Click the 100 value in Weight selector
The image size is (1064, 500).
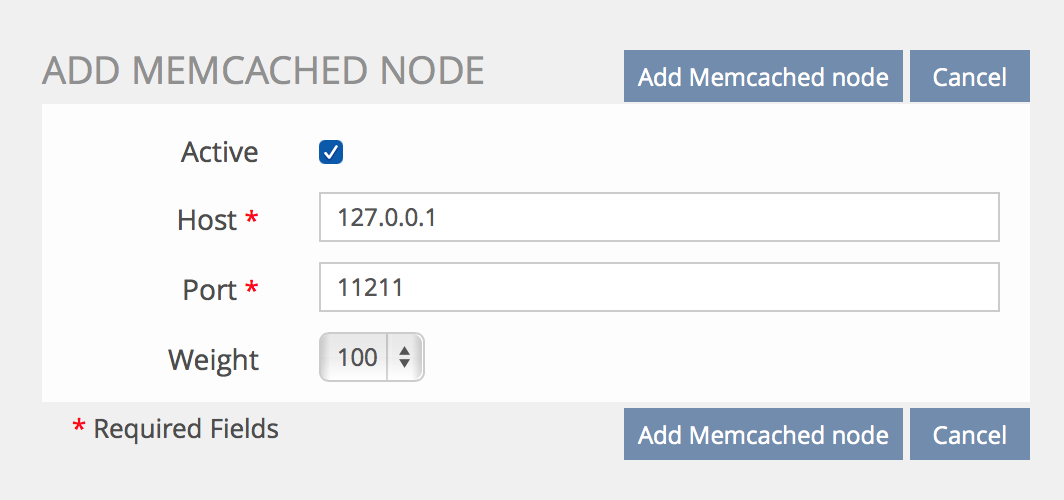(x=357, y=357)
